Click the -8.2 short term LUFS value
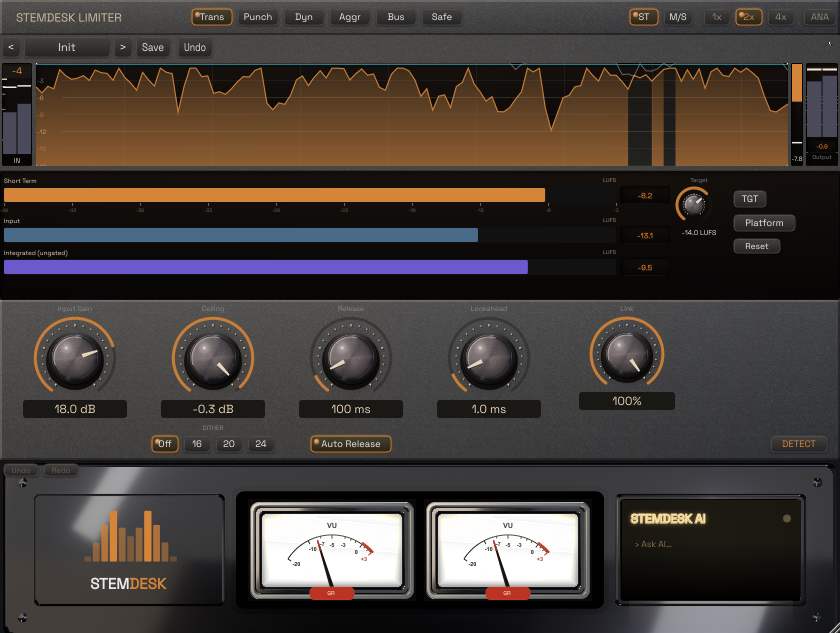 click(x=645, y=195)
